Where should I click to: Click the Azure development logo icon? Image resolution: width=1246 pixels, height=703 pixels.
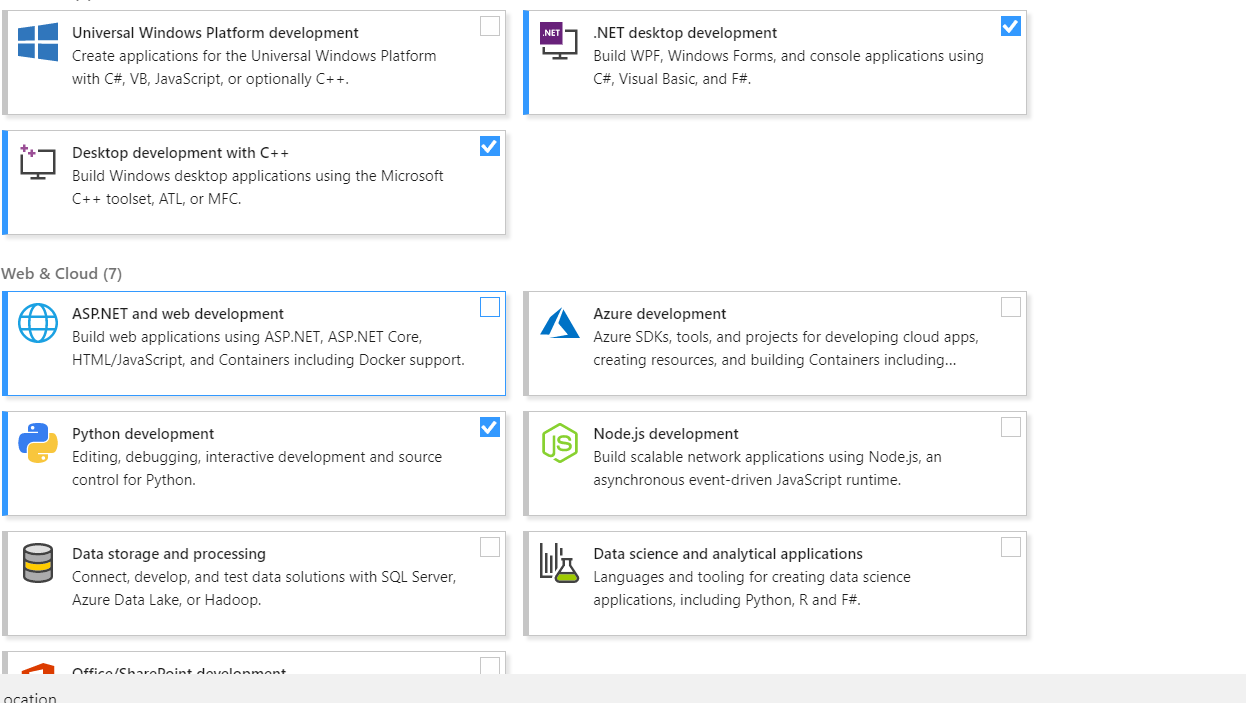[560, 323]
